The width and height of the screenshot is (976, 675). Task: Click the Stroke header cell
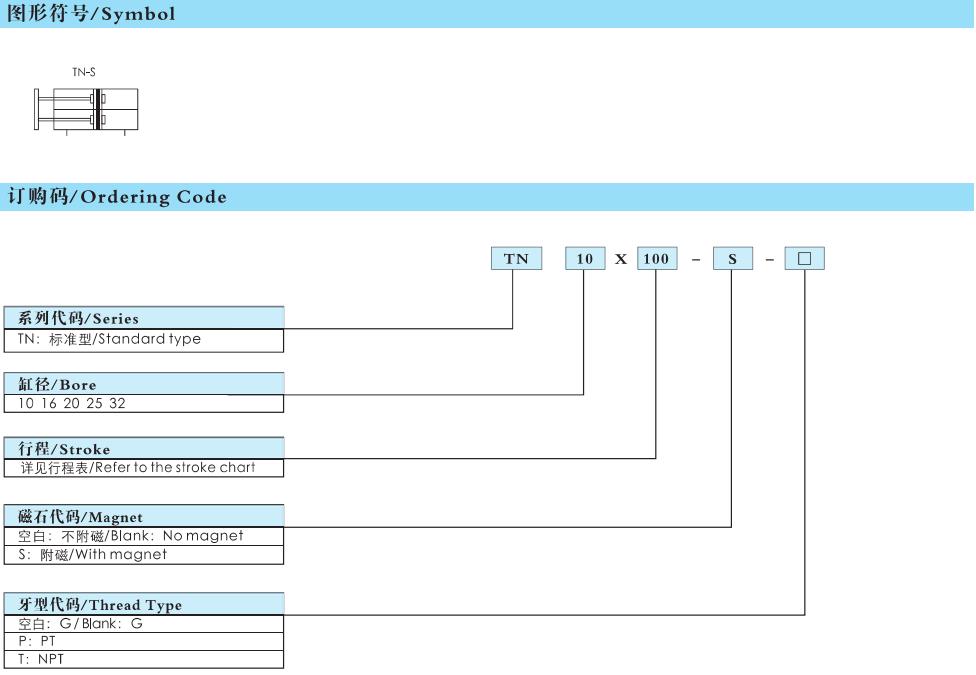tap(143, 449)
